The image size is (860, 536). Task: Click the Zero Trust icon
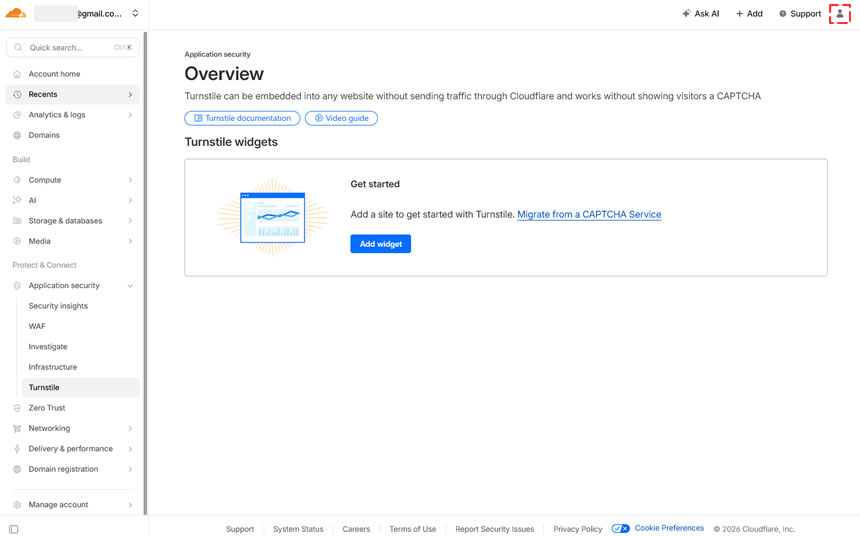click(17, 408)
